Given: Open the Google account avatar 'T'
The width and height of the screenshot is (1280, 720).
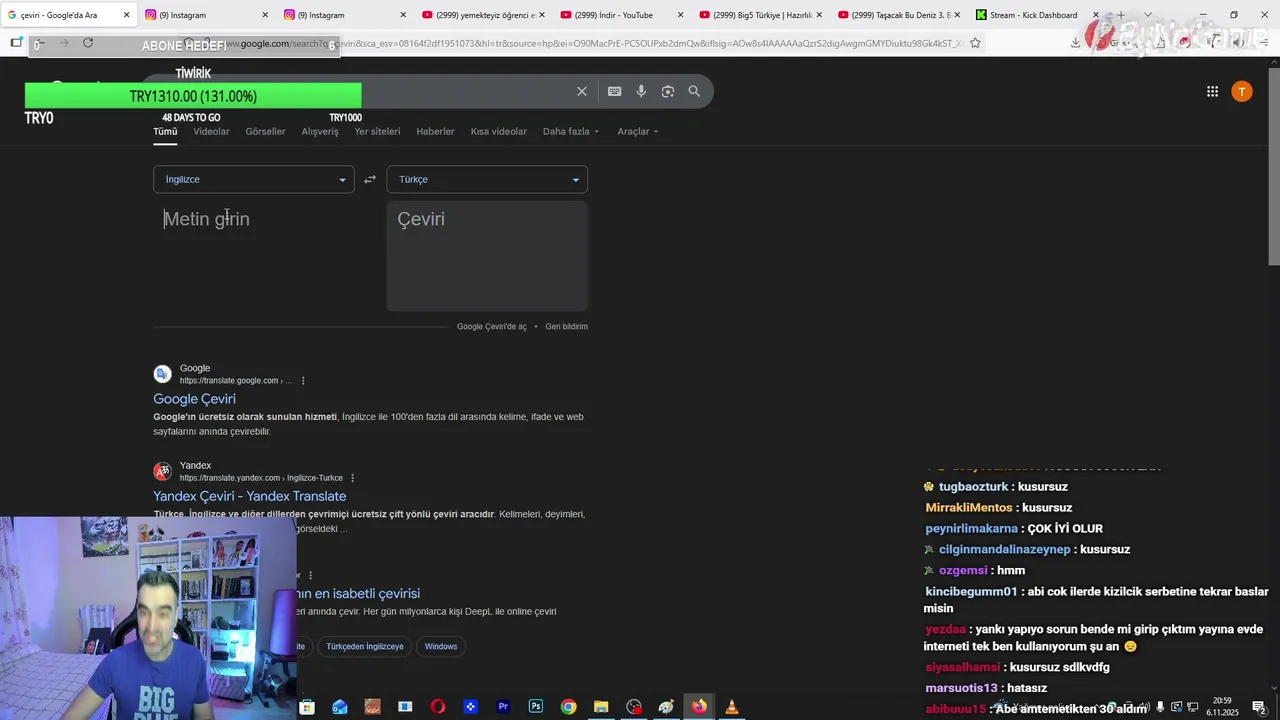Looking at the screenshot, I should [1241, 91].
